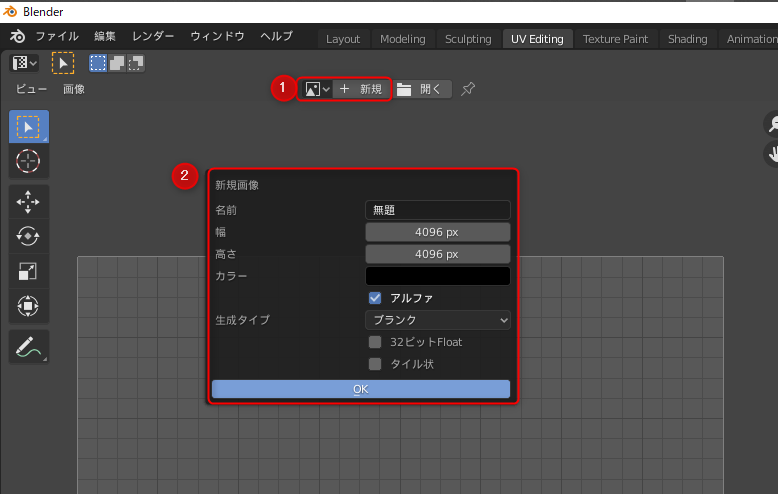Activate the Rotate tool
Viewport: 778px width, 494px height.
point(28,236)
